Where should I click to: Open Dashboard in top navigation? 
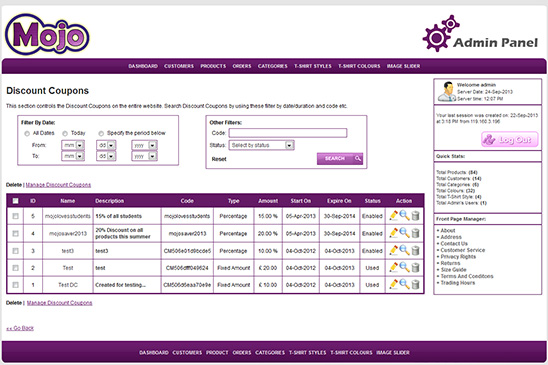(143, 66)
